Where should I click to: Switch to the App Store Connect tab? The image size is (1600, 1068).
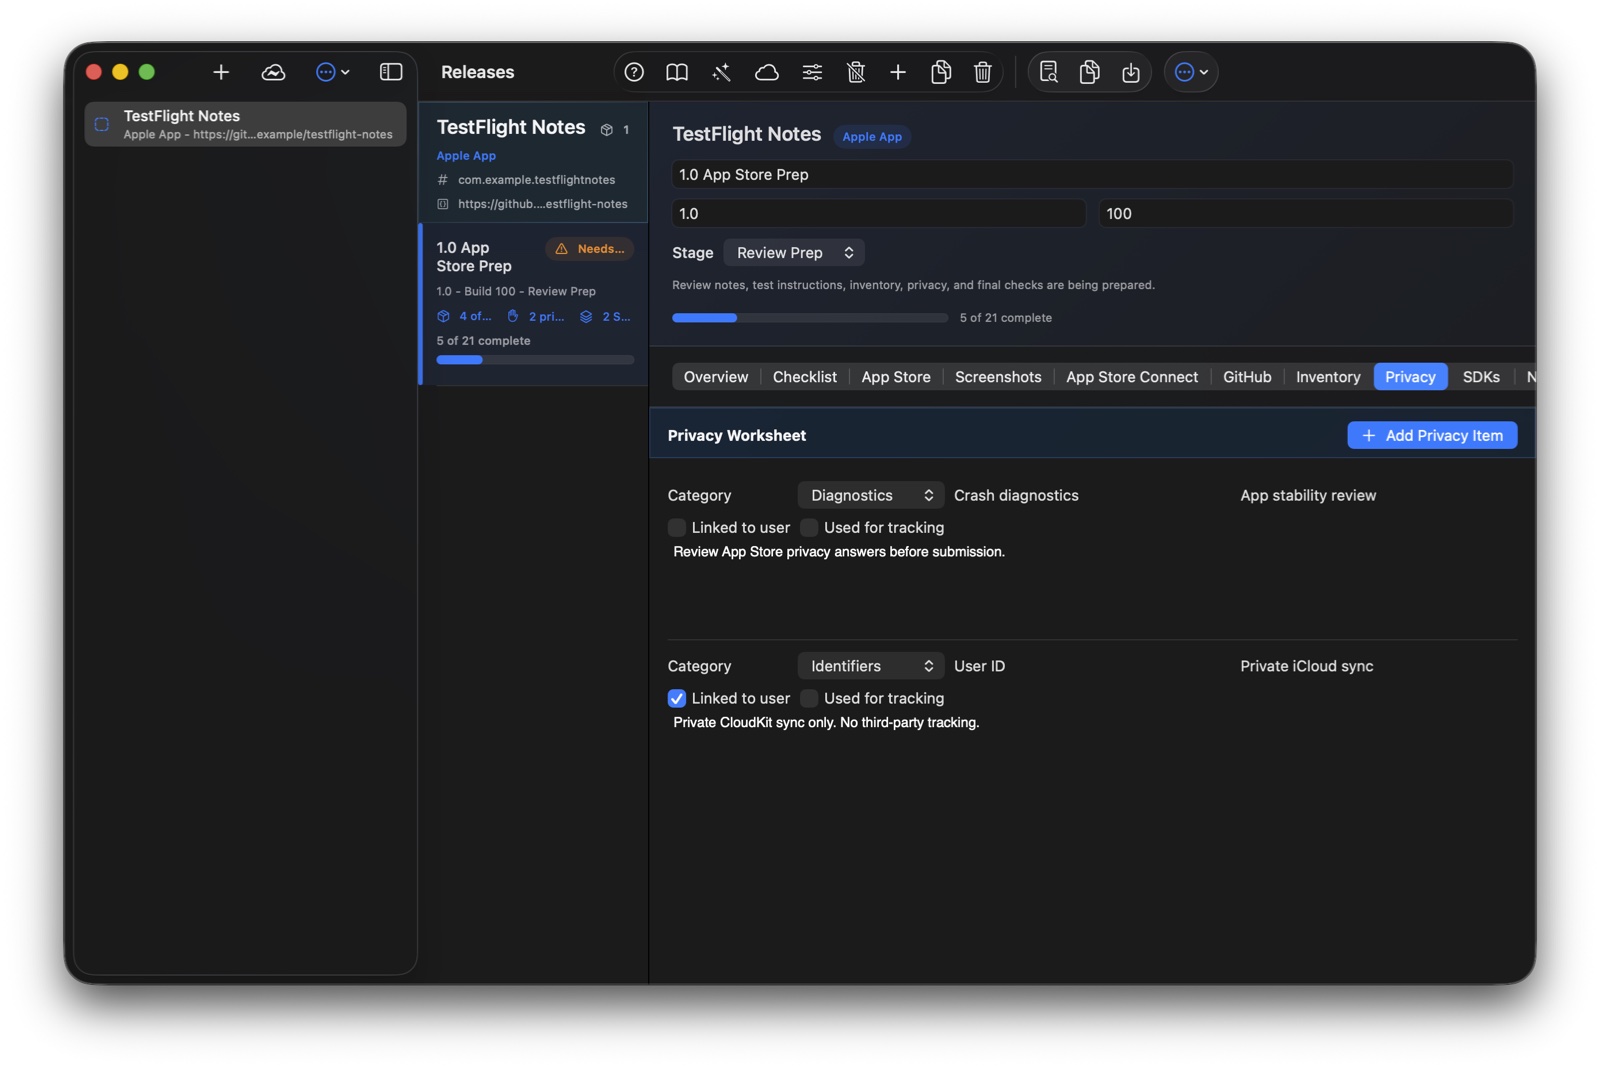click(x=1132, y=377)
